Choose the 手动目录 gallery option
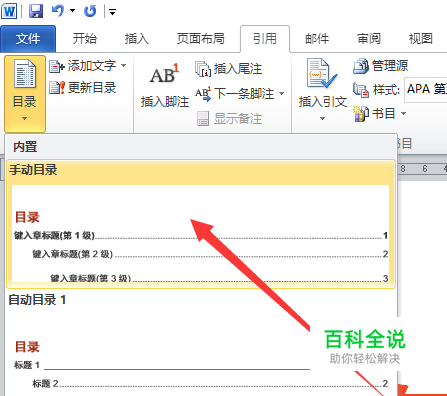Viewport: 447px width, 396px height. [x=201, y=224]
